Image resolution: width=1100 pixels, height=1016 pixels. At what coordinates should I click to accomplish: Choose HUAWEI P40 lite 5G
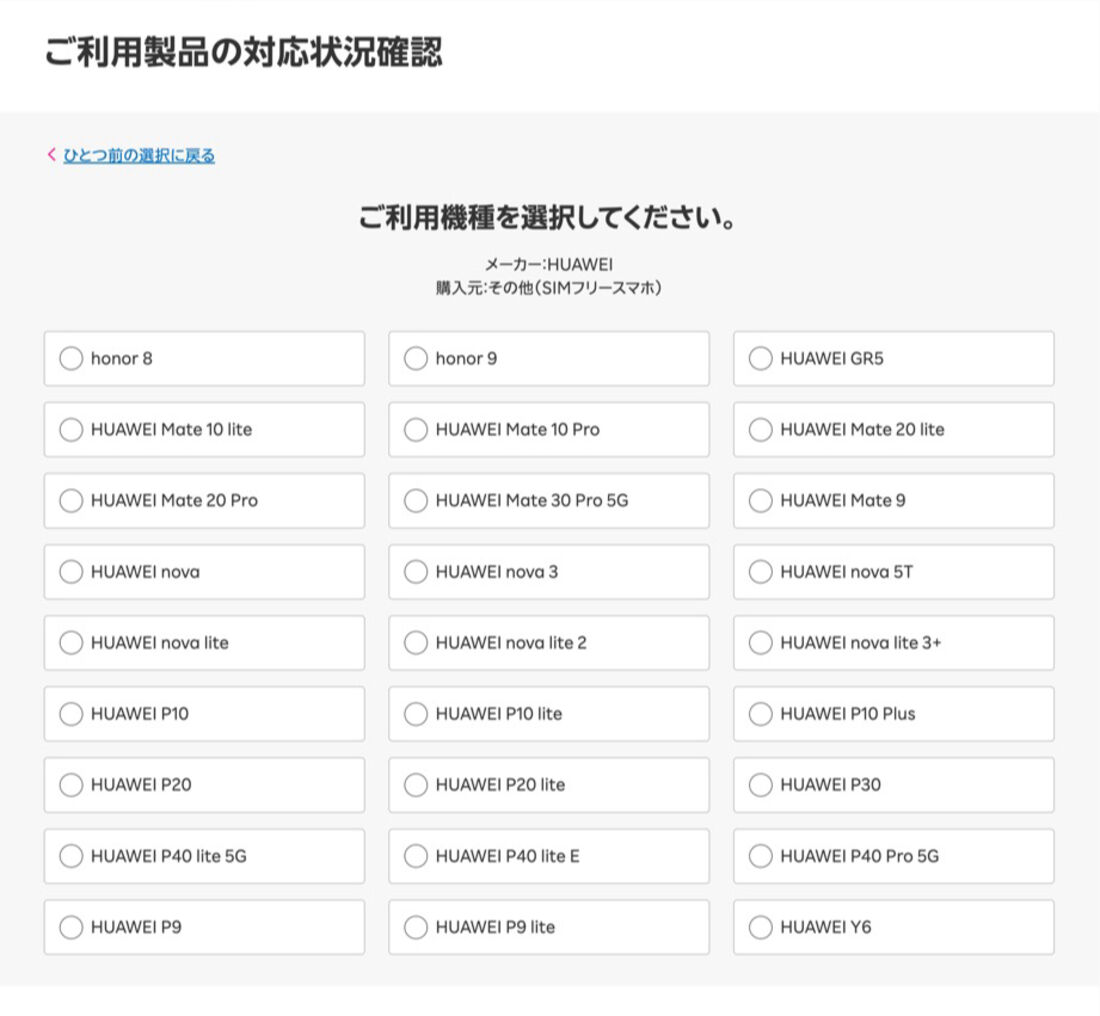[204, 856]
